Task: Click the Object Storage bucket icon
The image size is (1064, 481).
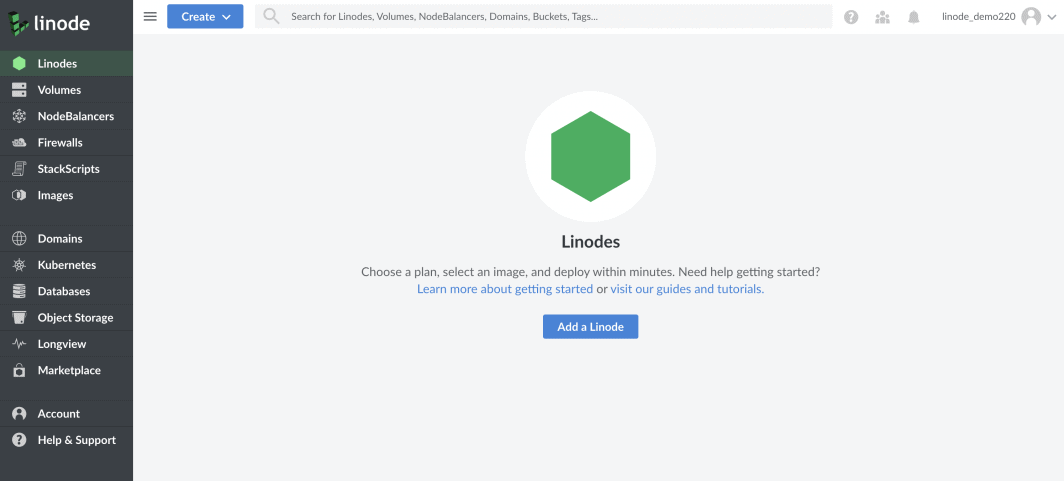Action: coord(18,318)
